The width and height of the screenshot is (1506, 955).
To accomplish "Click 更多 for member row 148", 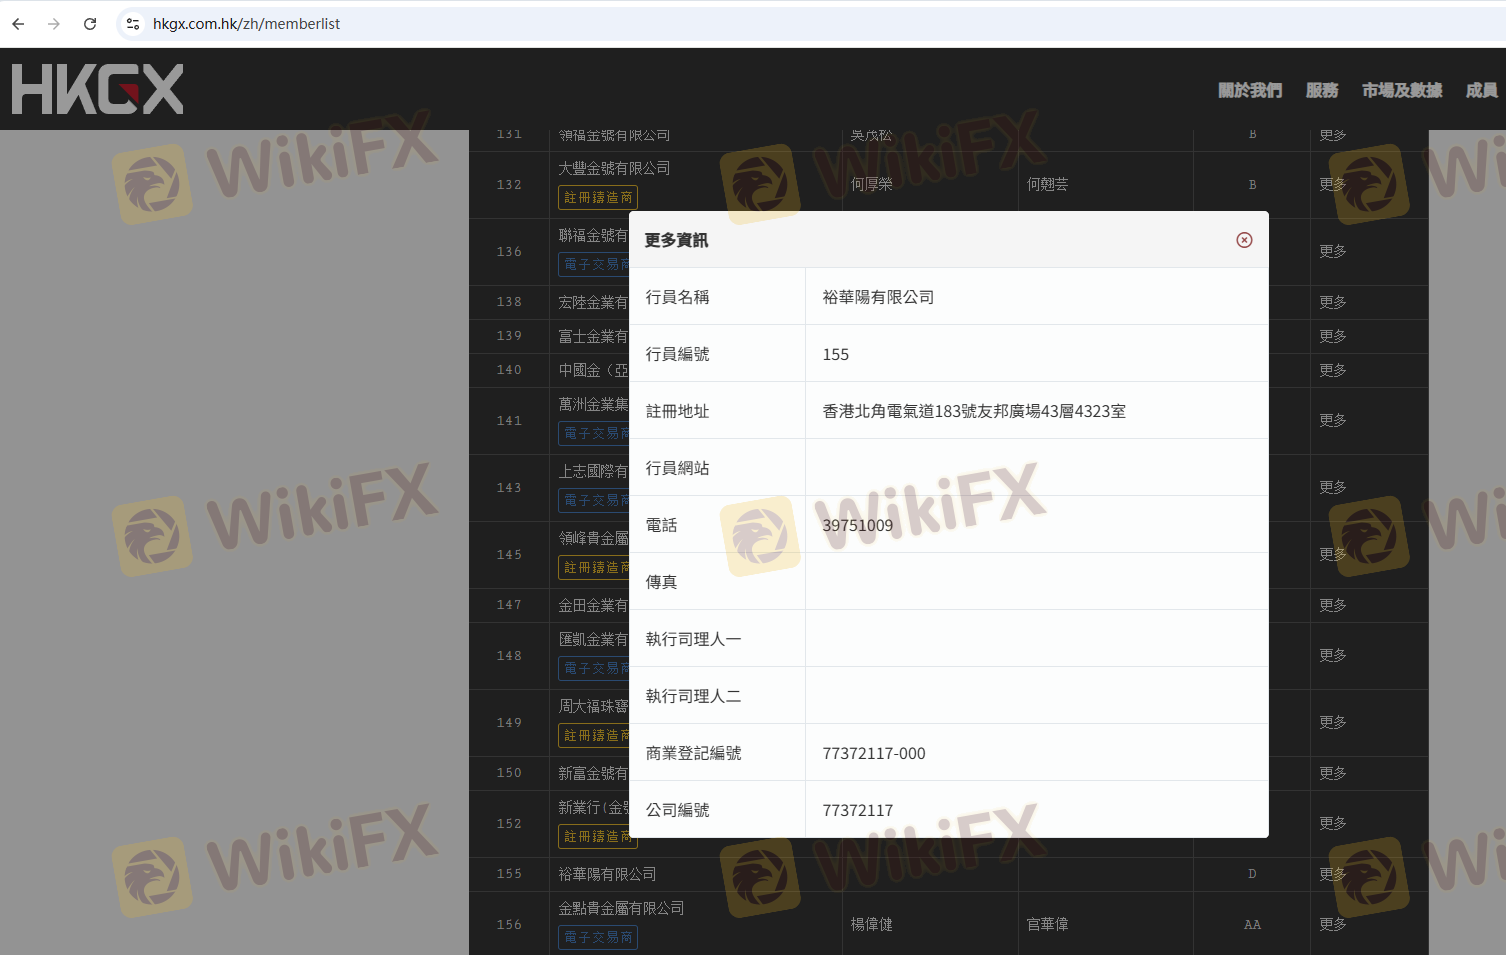I will (1333, 655).
